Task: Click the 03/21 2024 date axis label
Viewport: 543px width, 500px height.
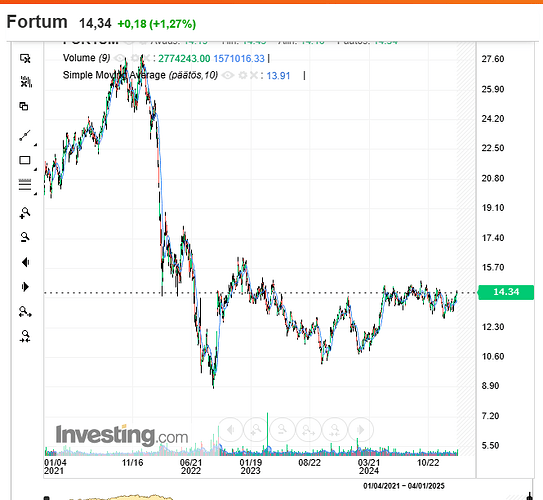Action: (x=369, y=466)
